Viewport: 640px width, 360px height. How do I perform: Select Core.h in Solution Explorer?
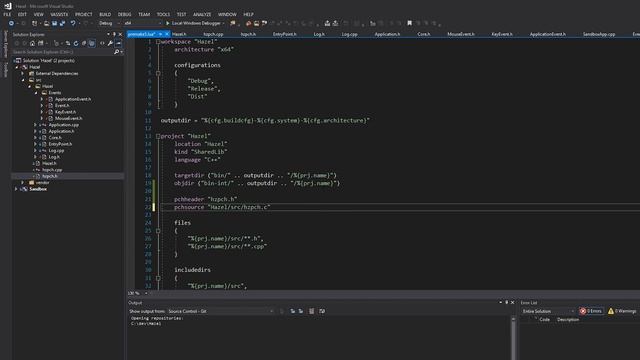[55, 138]
